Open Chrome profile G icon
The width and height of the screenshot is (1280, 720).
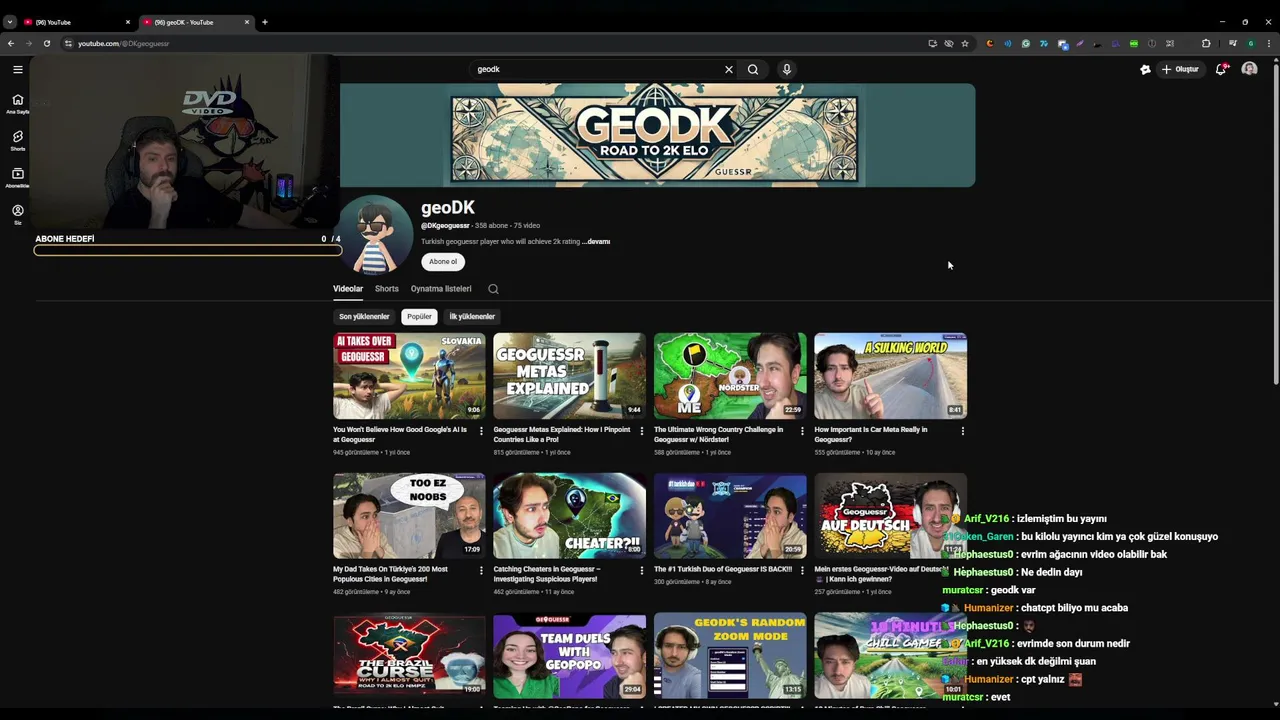[x=1251, y=43]
